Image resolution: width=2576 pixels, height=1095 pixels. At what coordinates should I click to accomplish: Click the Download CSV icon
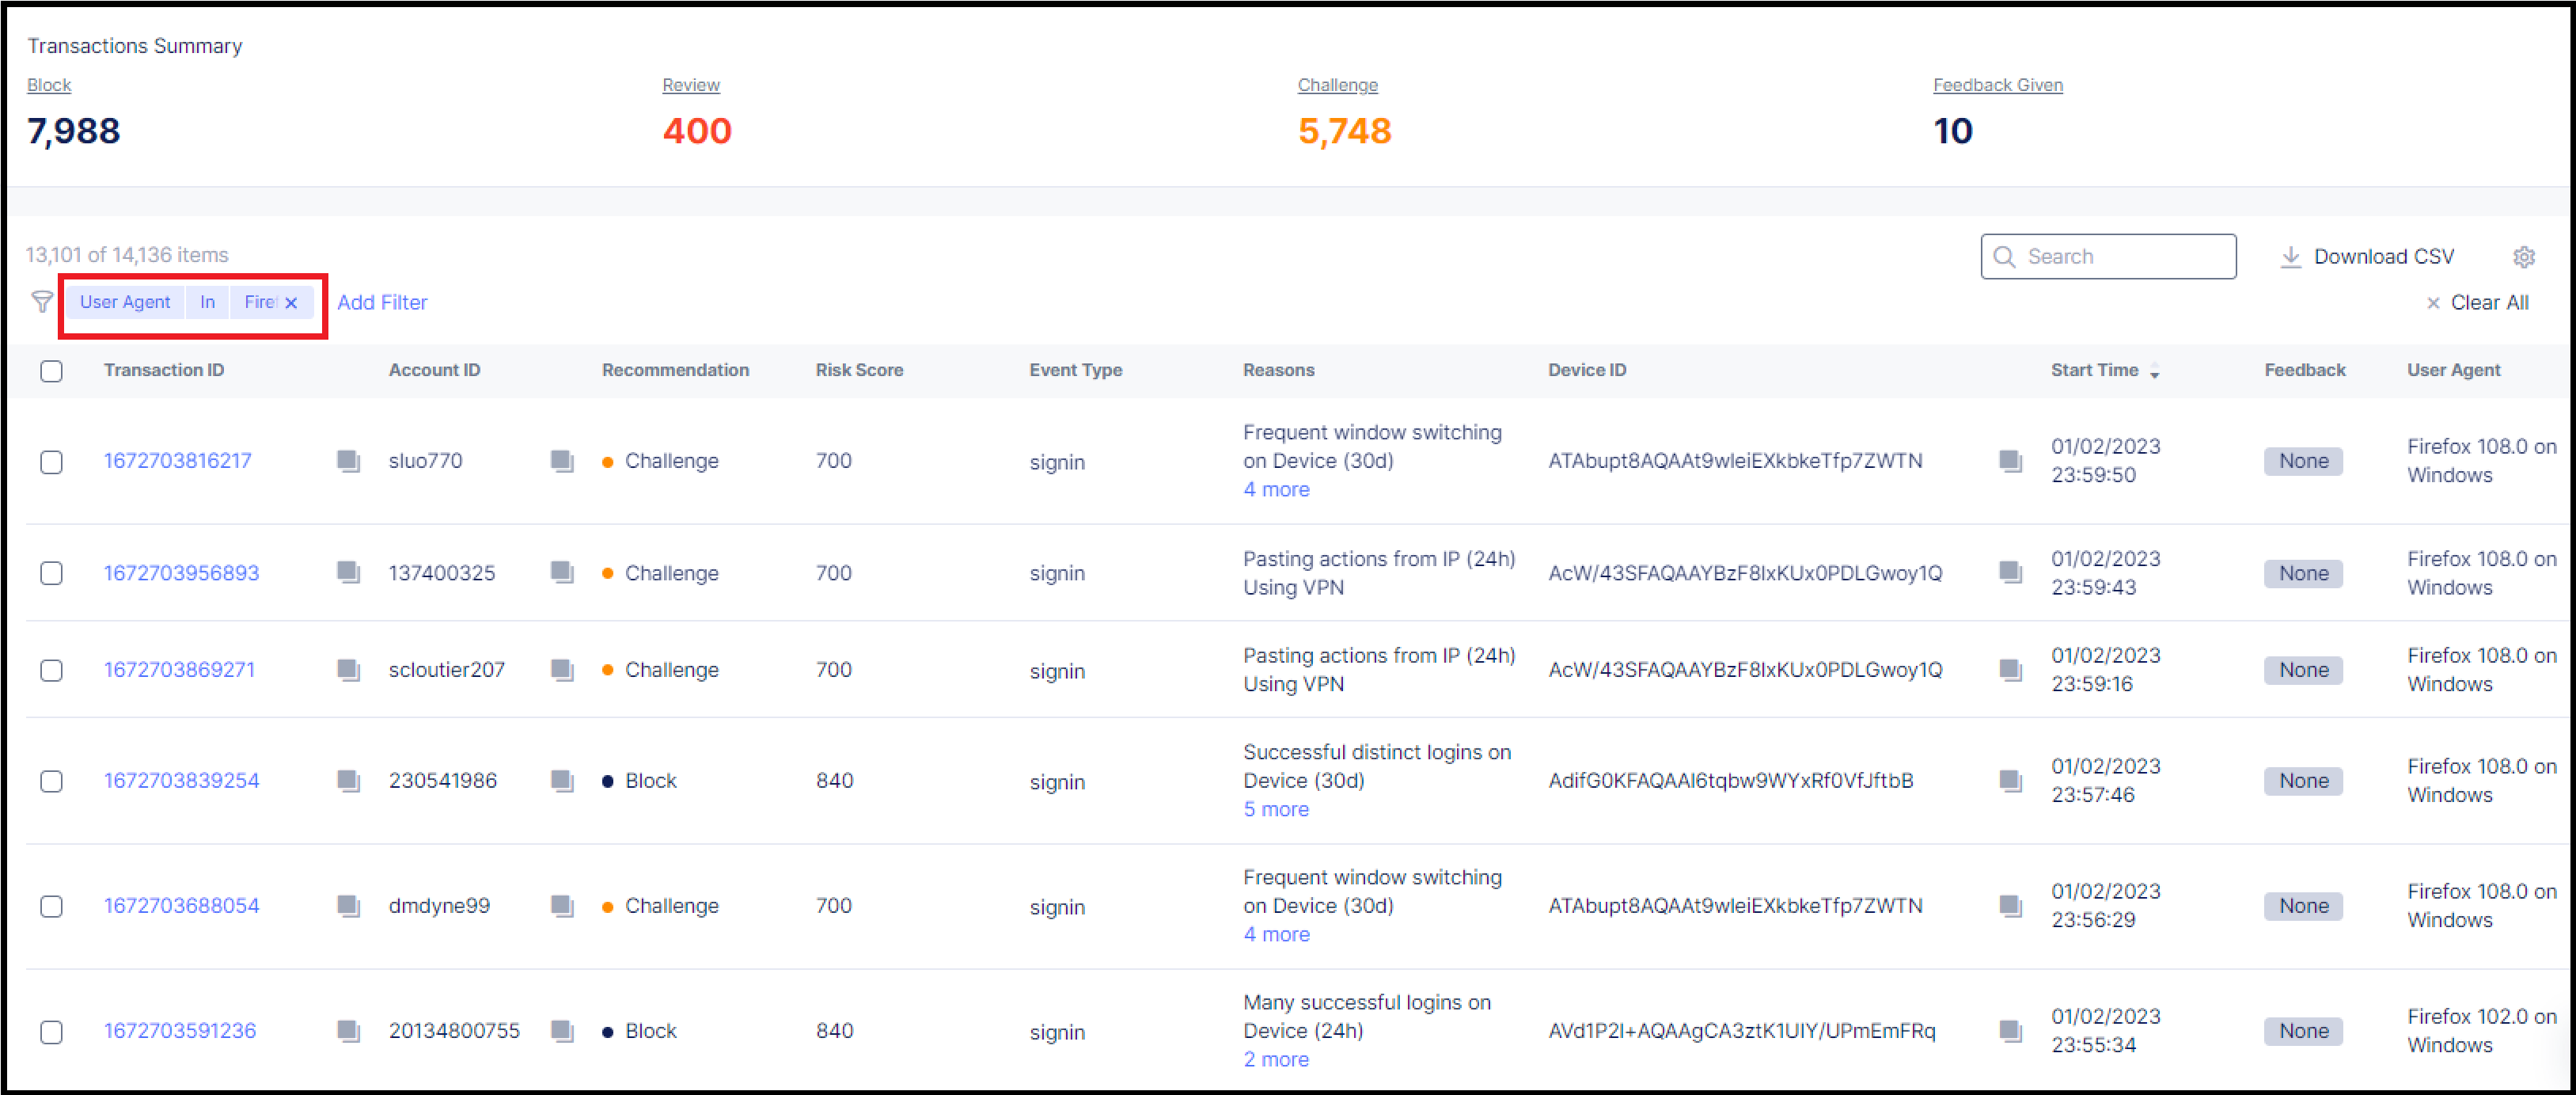2290,257
